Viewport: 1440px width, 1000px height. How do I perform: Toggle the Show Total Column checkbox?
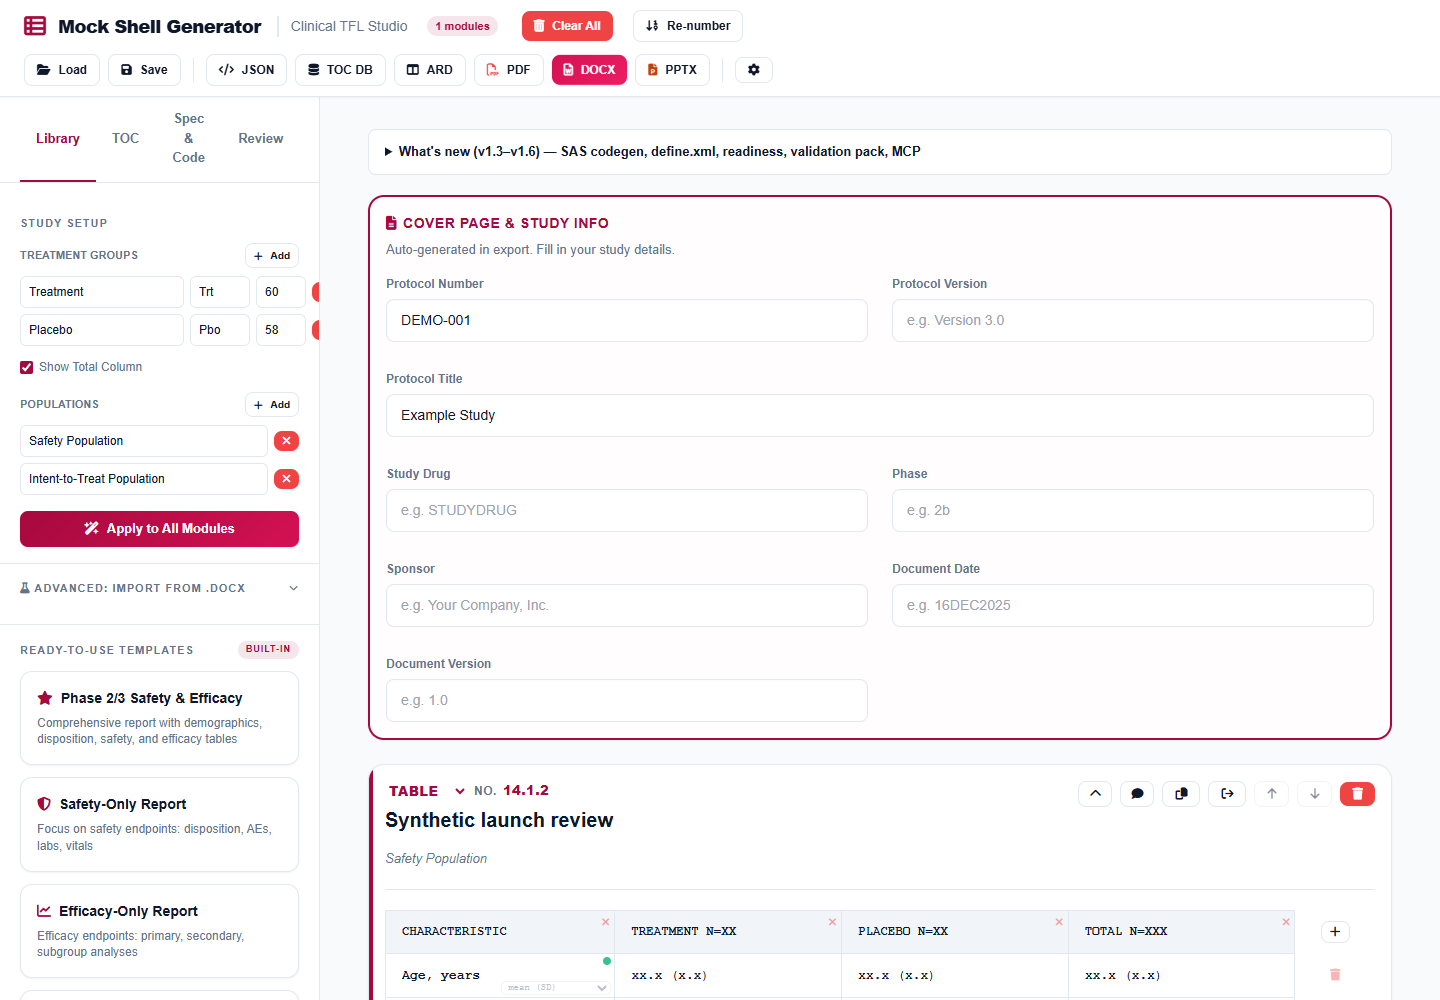[x=27, y=368]
